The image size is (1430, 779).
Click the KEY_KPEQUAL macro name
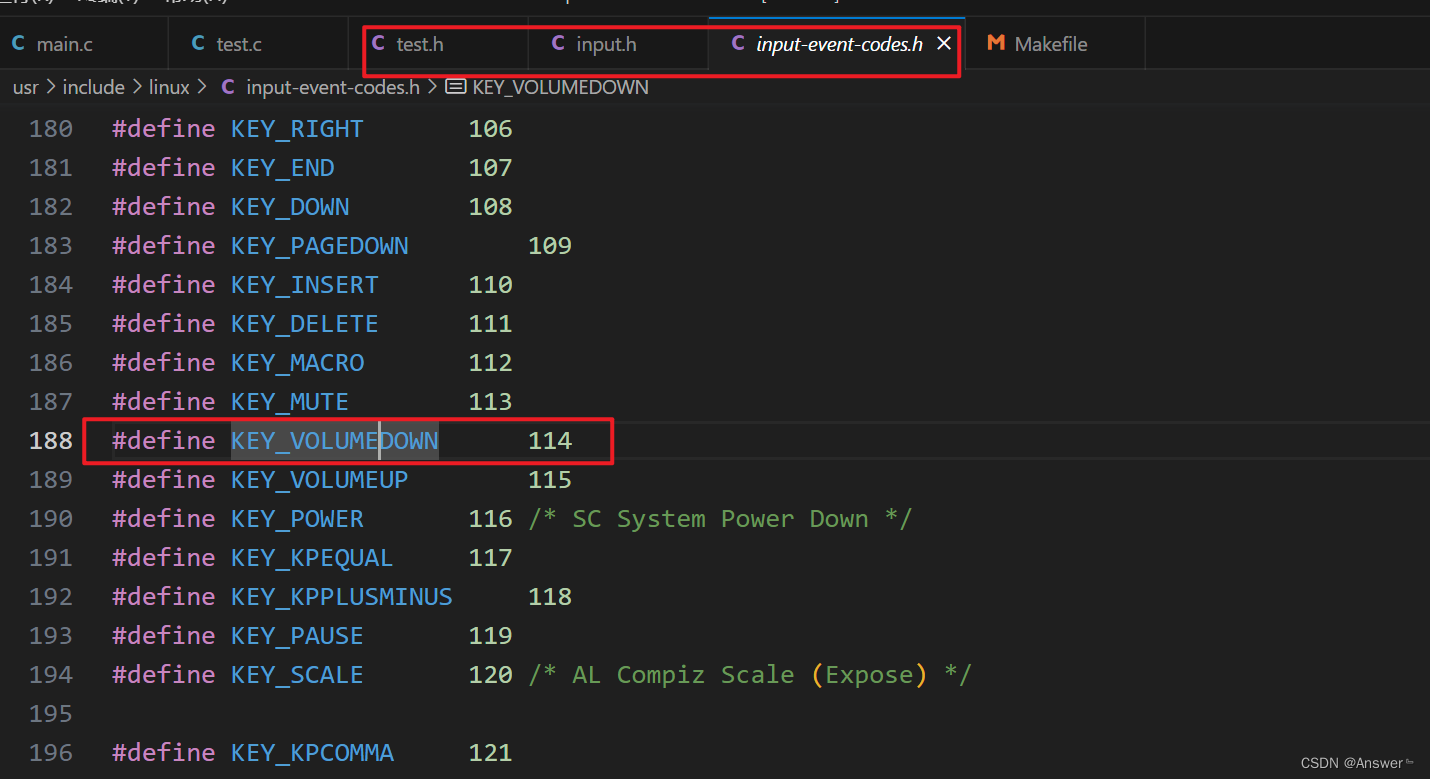[x=312, y=558]
